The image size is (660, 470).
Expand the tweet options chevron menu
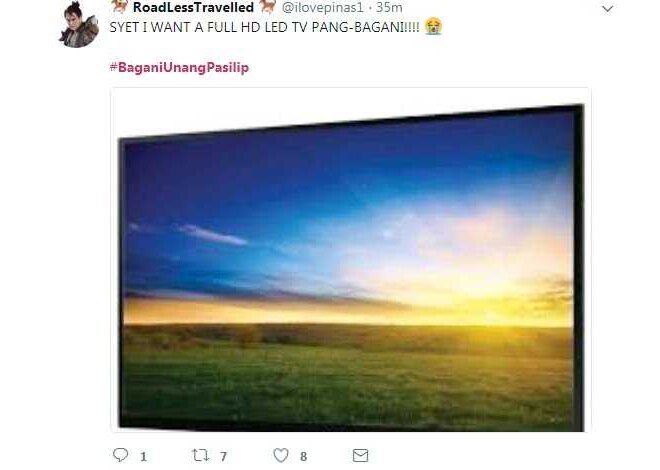[607, 9]
